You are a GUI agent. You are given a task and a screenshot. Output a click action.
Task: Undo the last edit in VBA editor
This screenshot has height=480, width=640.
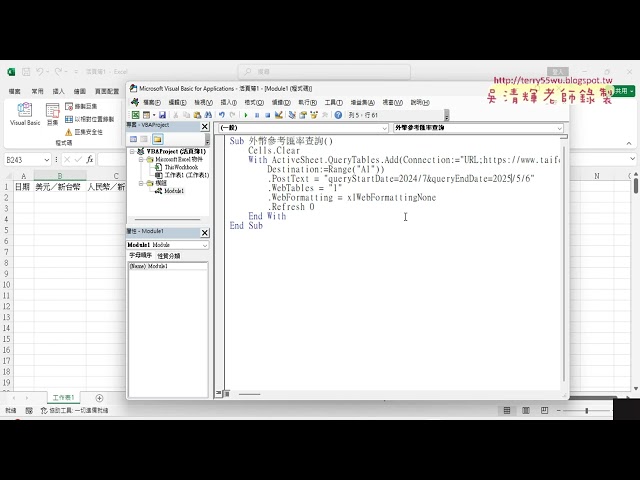tap(222, 115)
